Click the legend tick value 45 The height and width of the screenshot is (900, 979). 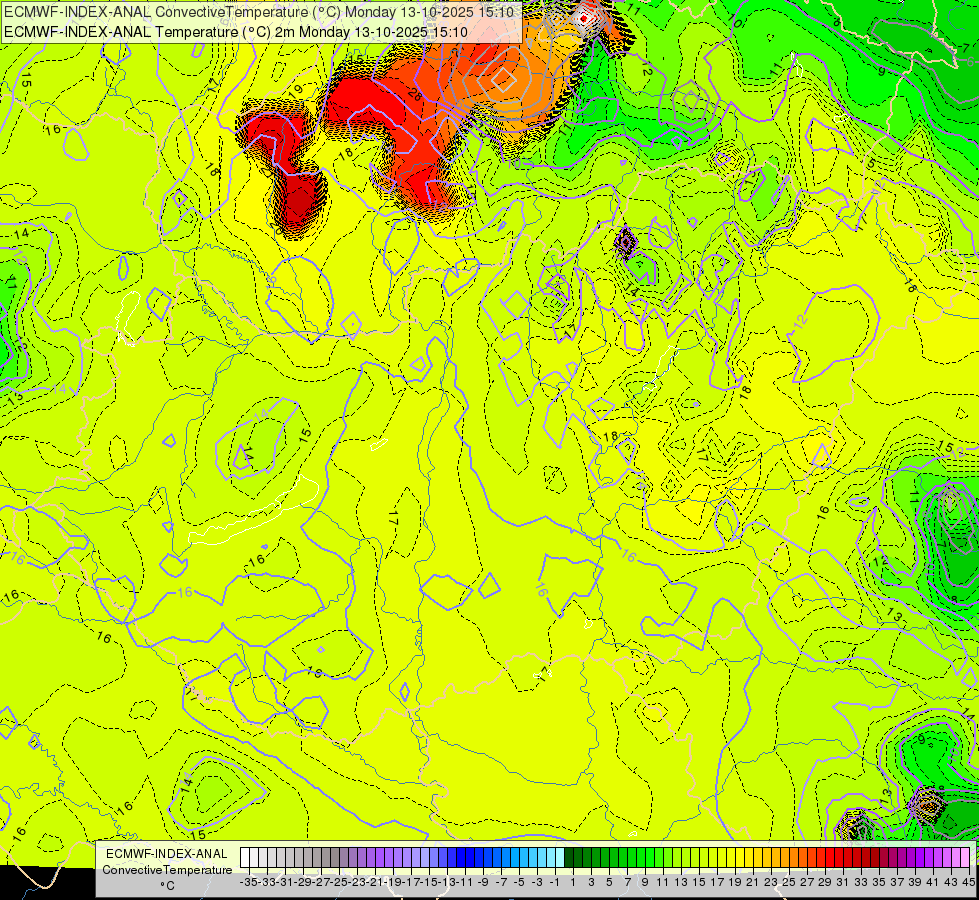coord(969,883)
